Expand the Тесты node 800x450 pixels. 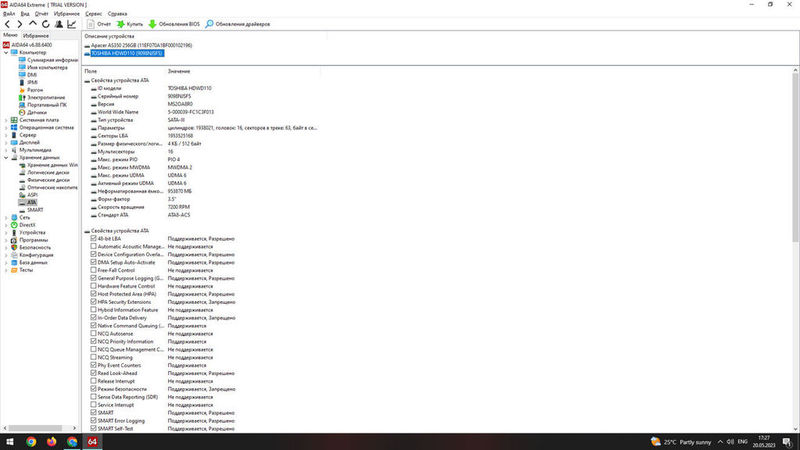6,270
